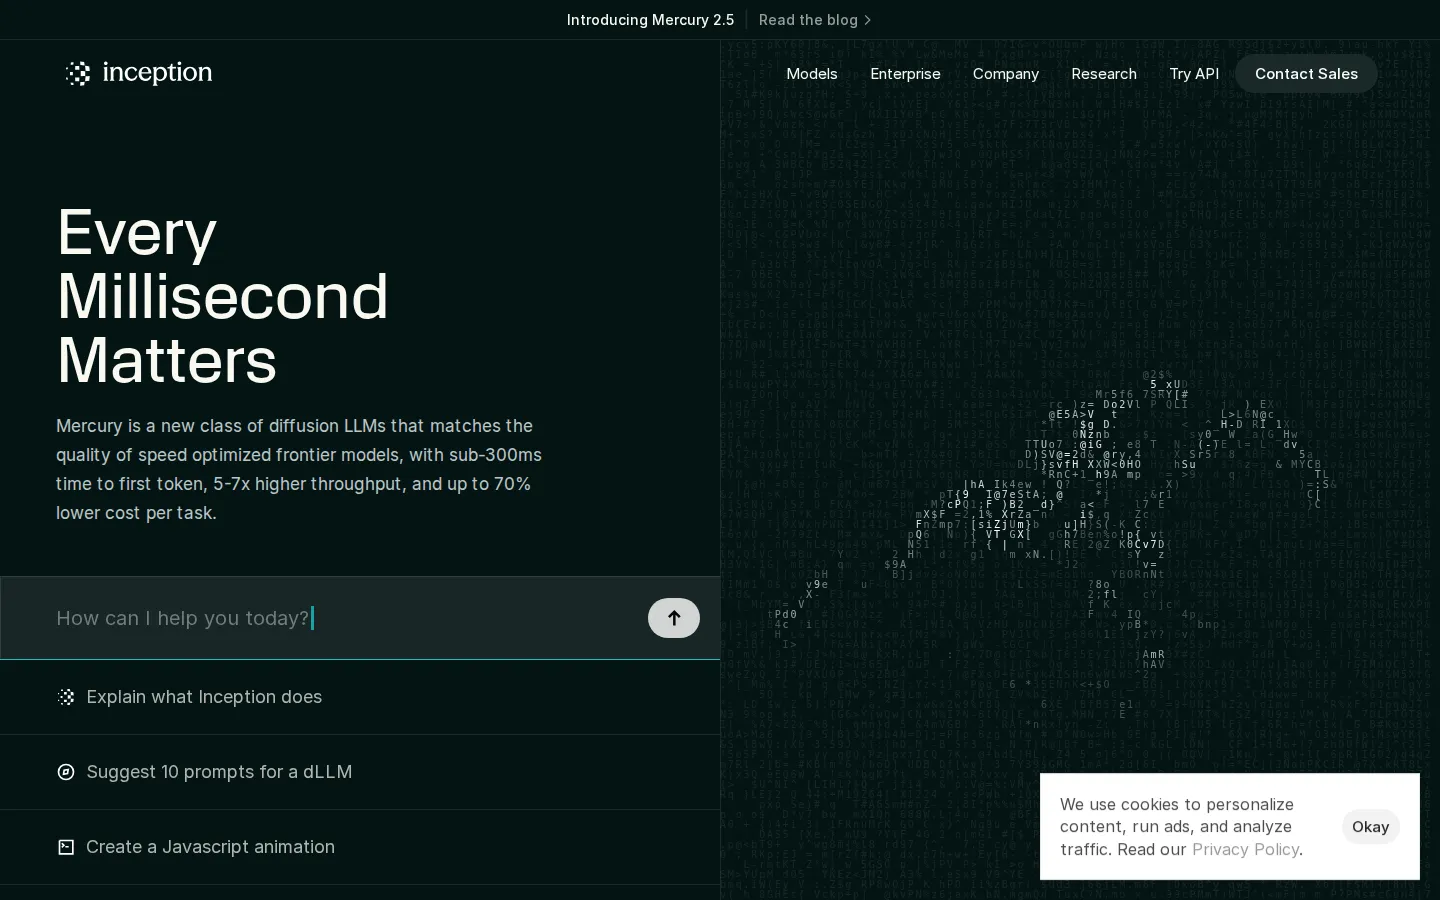Open the Company menu

pos(1006,74)
